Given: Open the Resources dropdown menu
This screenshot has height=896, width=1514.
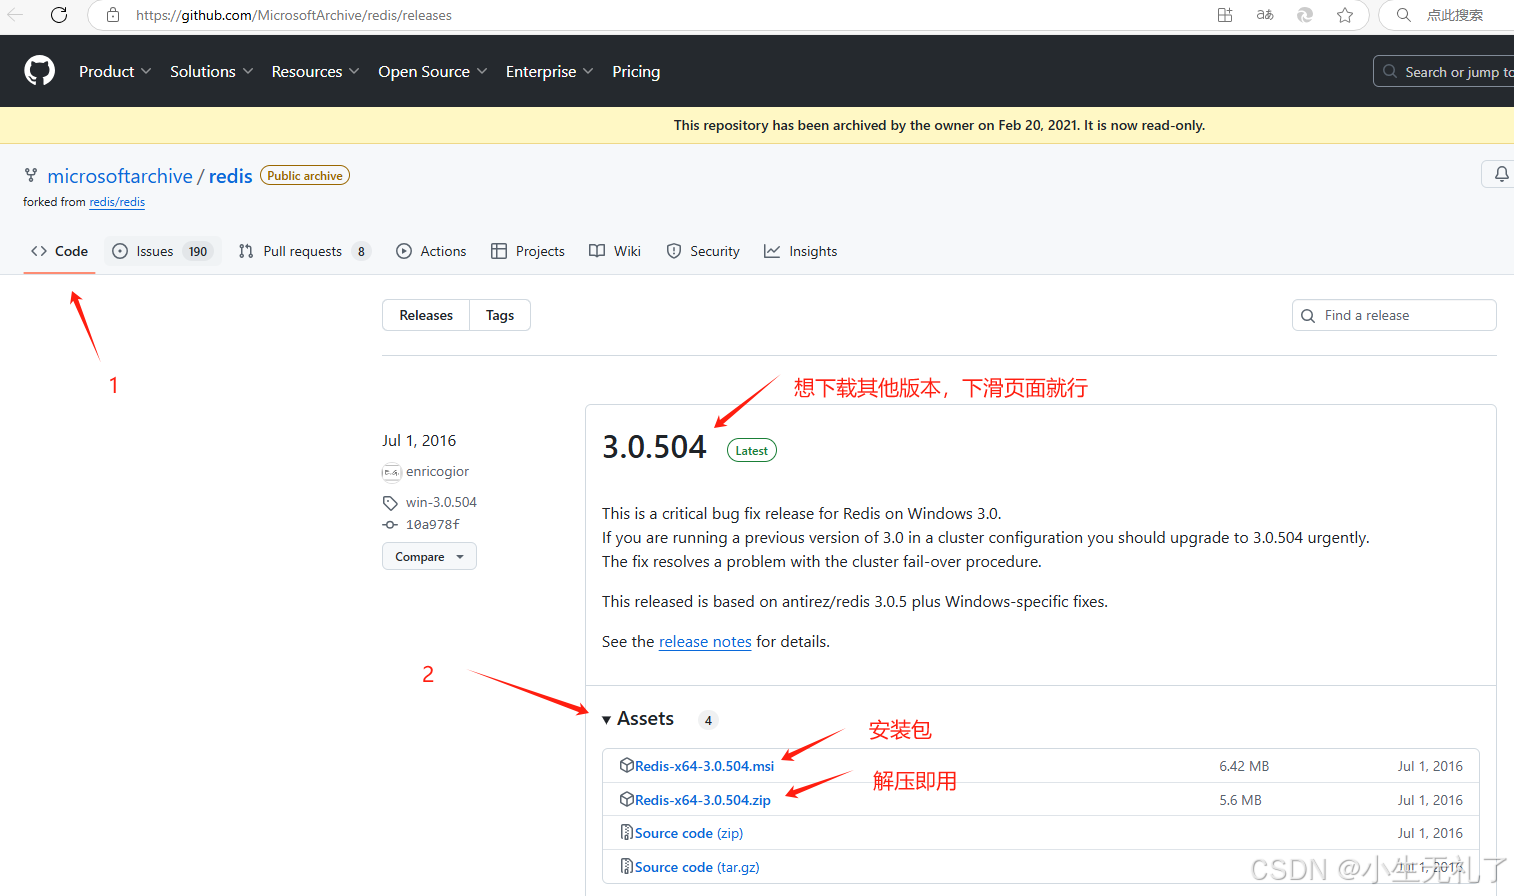Looking at the screenshot, I should click(315, 71).
